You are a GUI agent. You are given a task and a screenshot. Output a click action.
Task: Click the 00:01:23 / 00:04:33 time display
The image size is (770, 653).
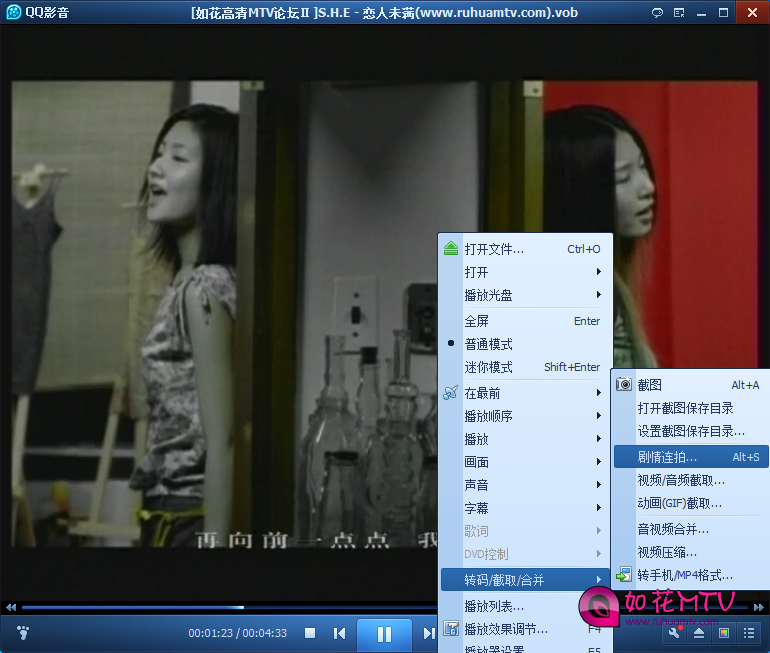click(237, 633)
